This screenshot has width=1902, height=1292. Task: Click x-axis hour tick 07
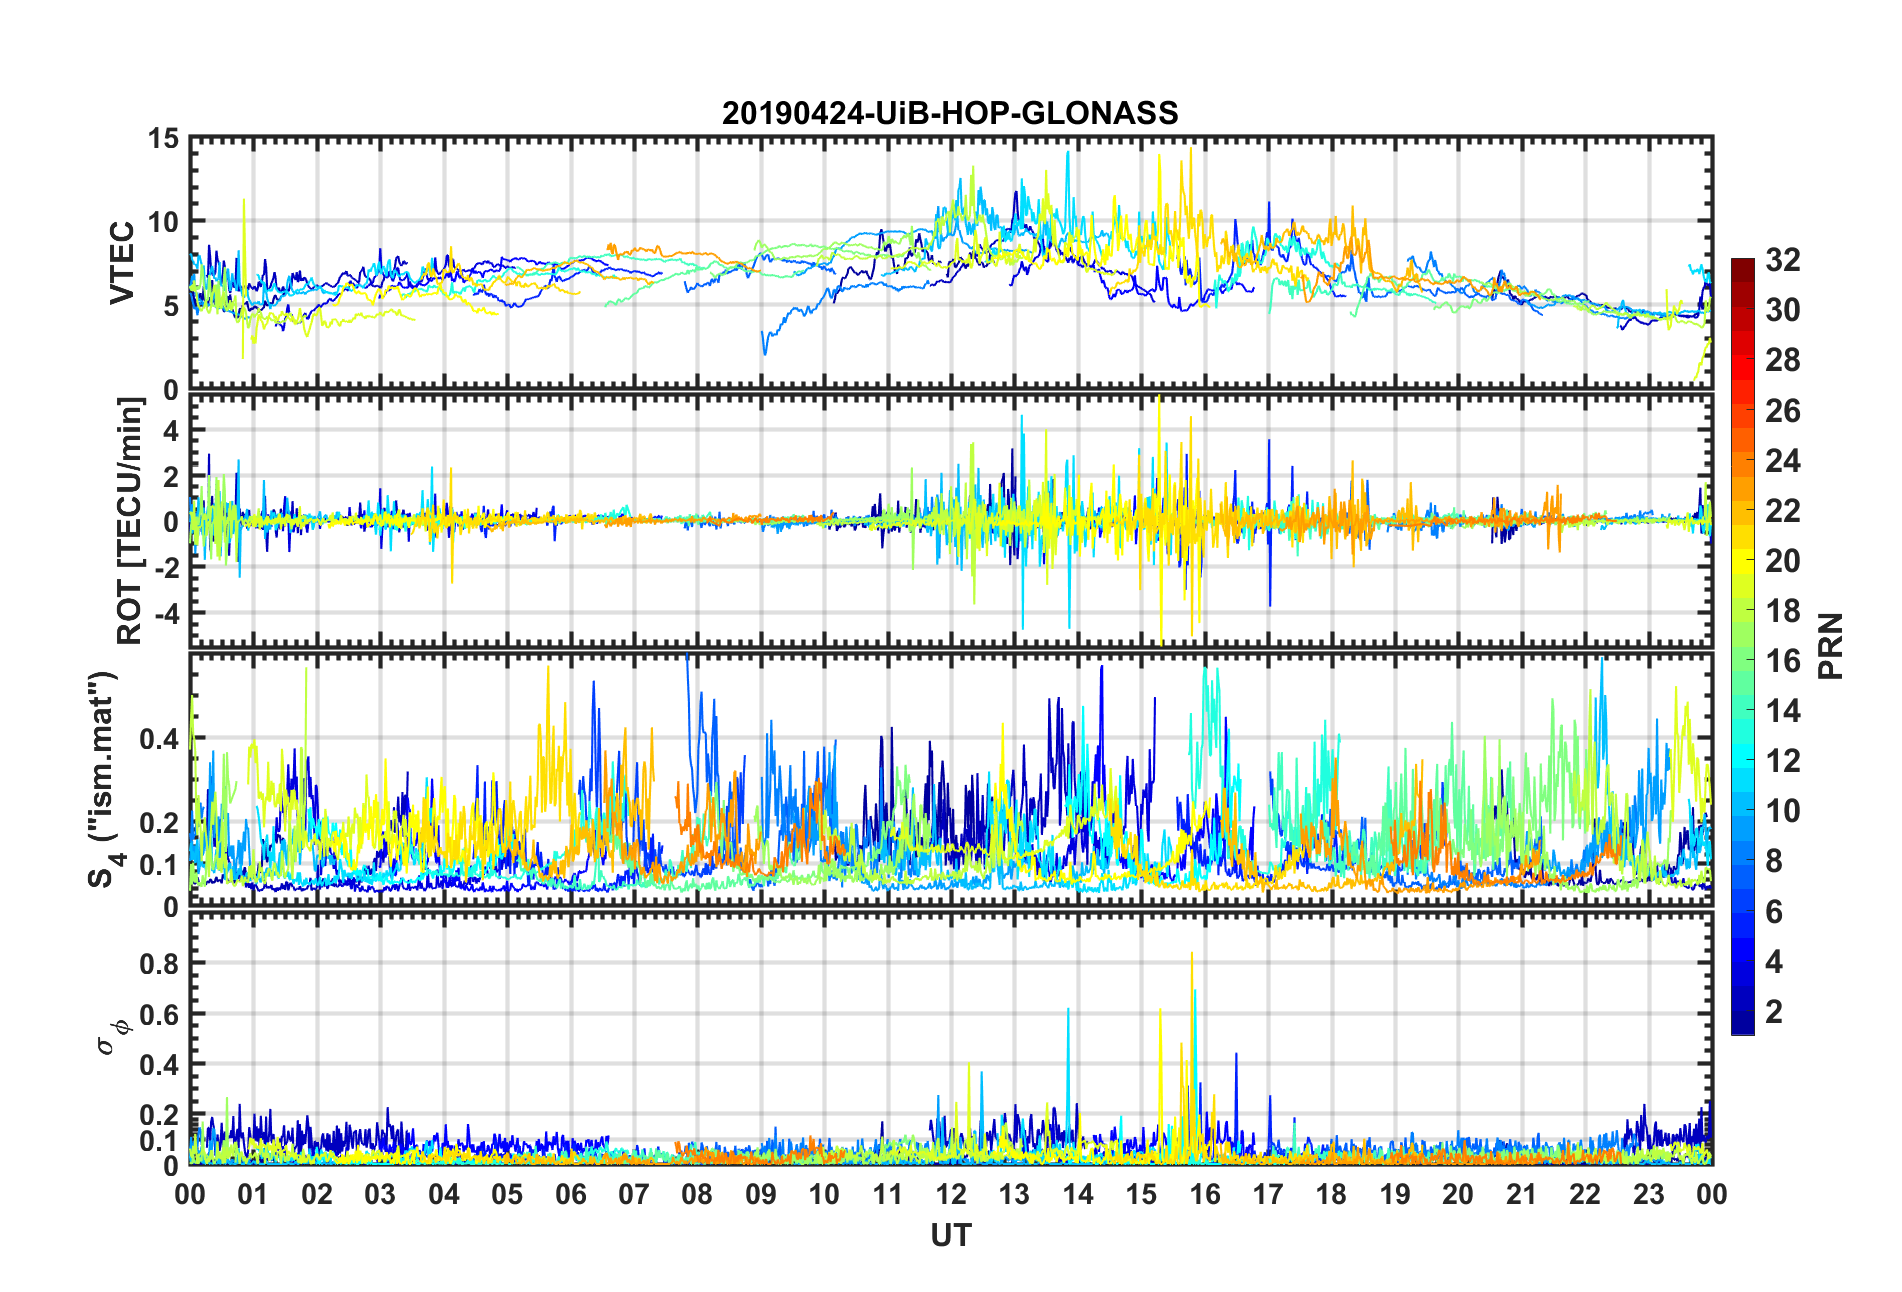tap(634, 1194)
